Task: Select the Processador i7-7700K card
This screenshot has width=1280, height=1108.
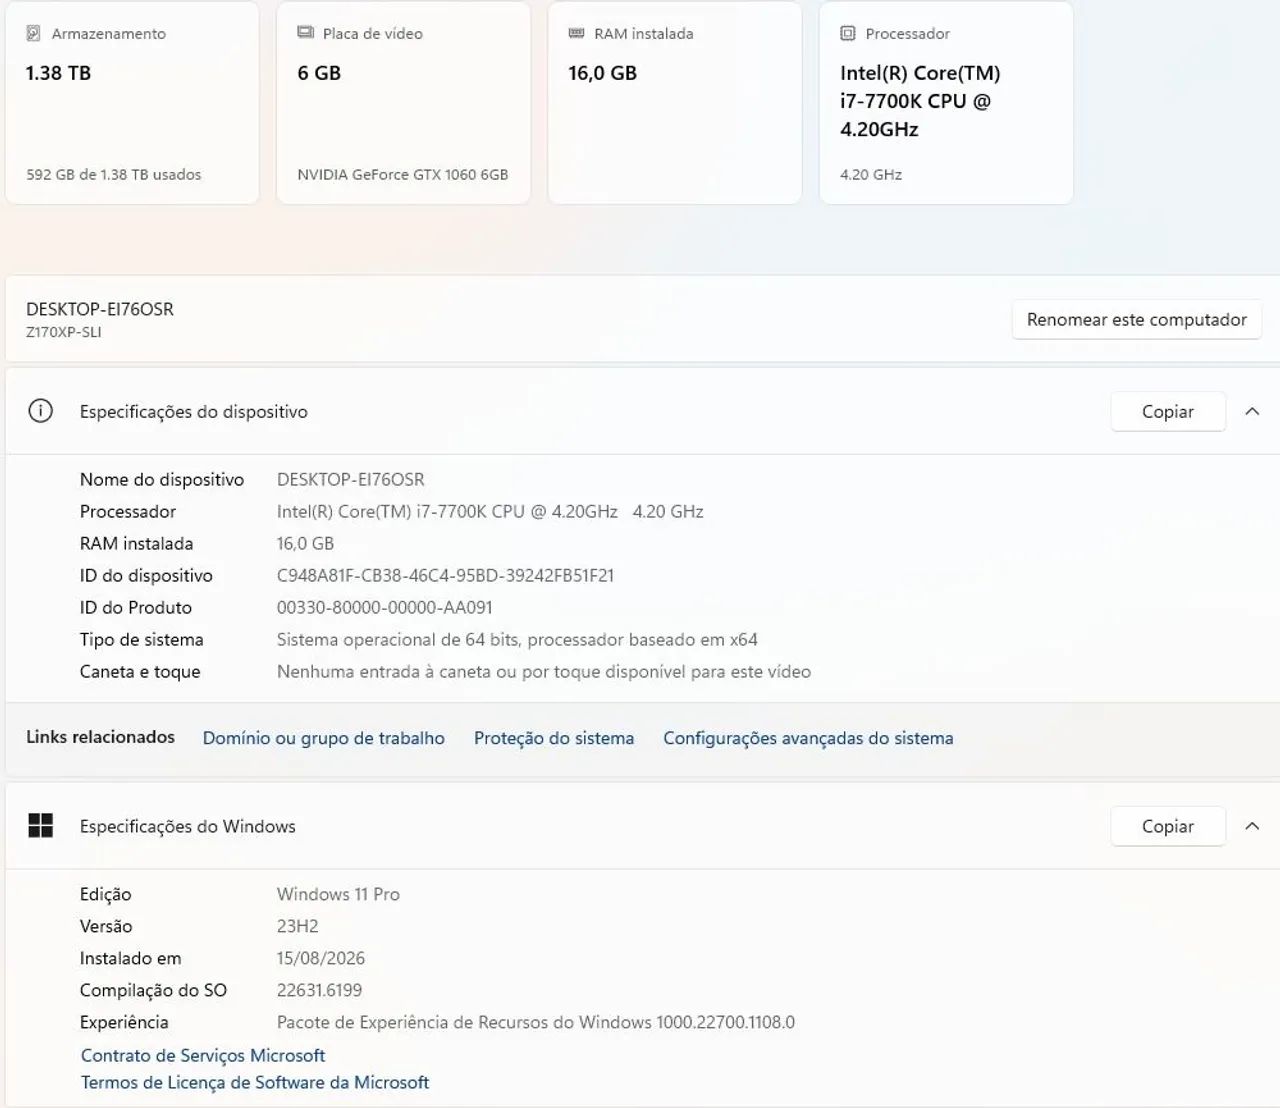Action: (x=946, y=102)
